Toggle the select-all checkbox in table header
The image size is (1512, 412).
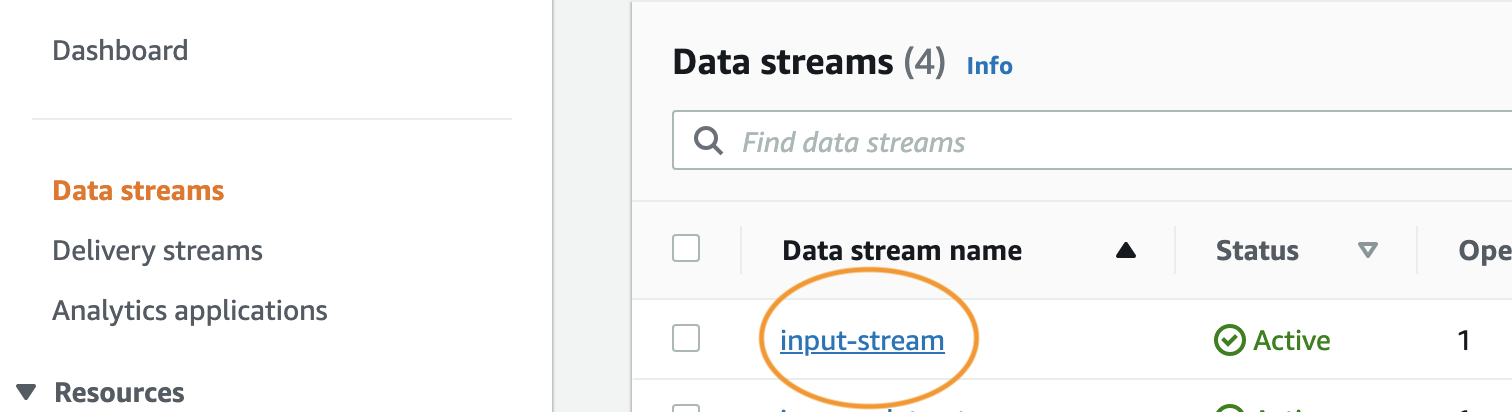pos(686,248)
